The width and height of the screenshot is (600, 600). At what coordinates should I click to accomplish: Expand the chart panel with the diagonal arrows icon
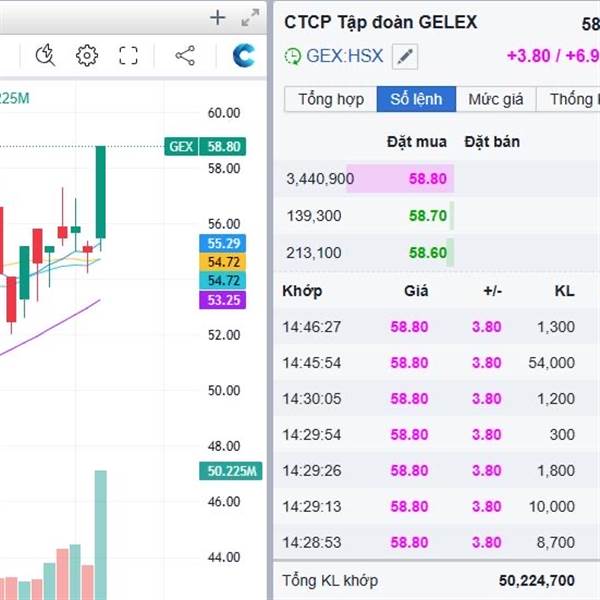[249, 17]
